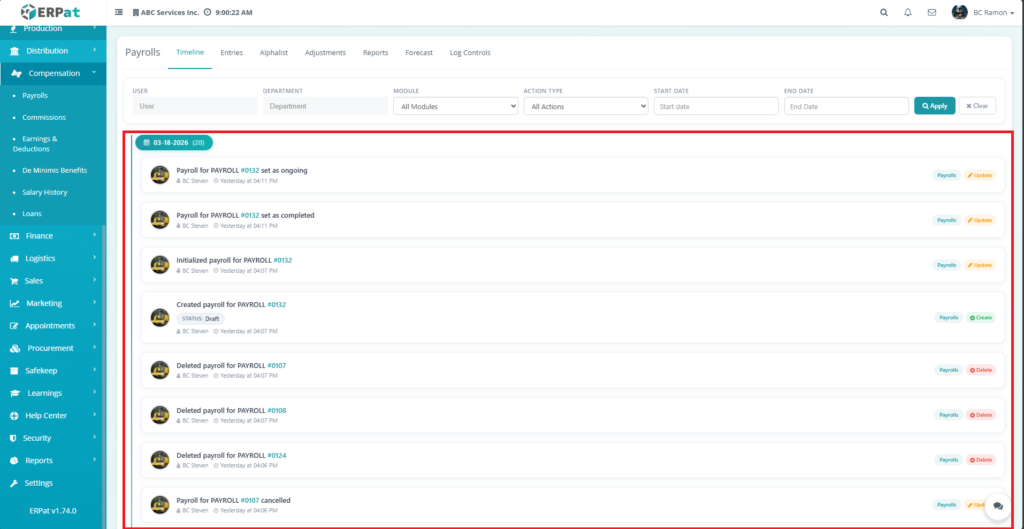Open the notifications bell
The height and width of the screenshot is (529, 1024).
coord(908,13)
